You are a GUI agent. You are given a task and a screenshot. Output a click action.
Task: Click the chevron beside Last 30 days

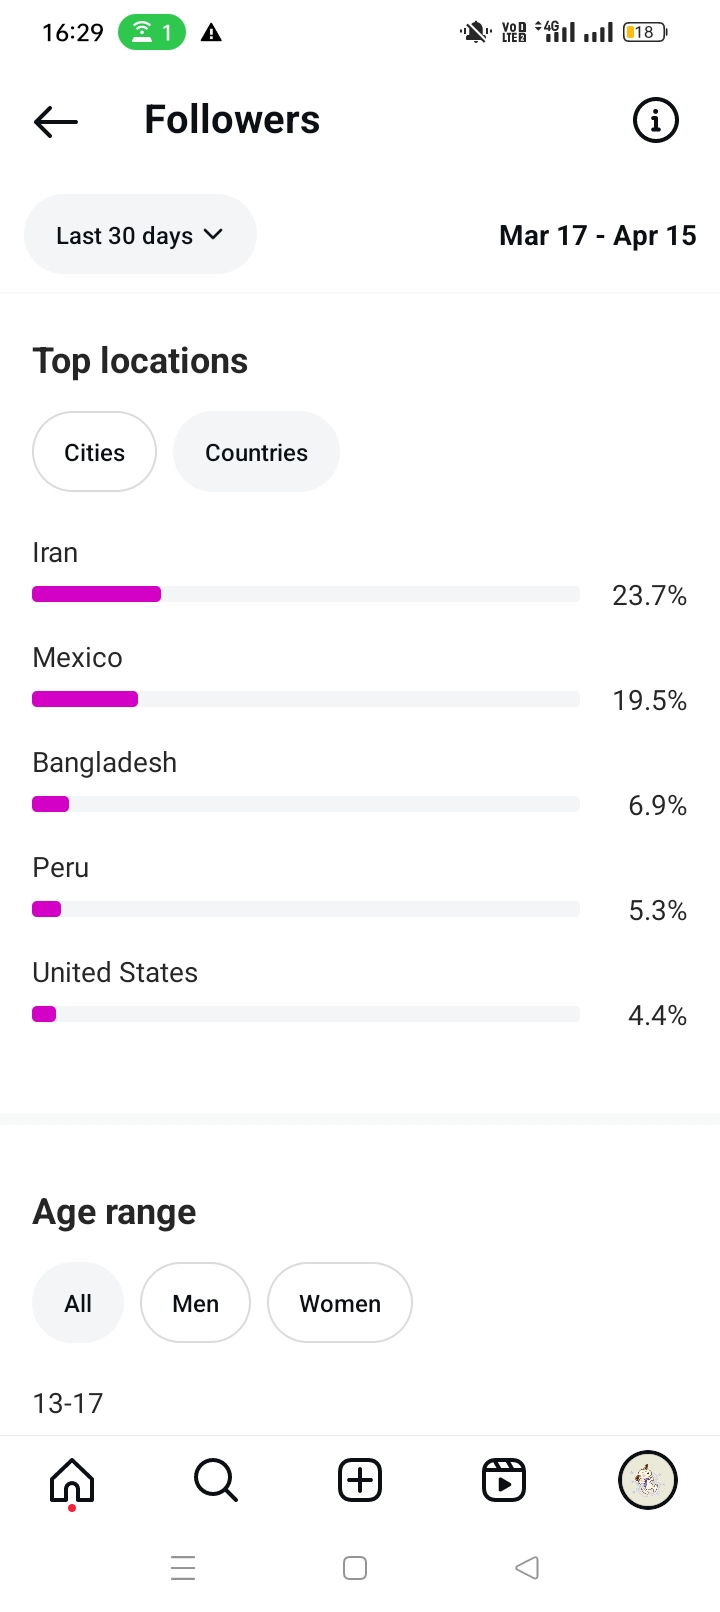(213, 234)
